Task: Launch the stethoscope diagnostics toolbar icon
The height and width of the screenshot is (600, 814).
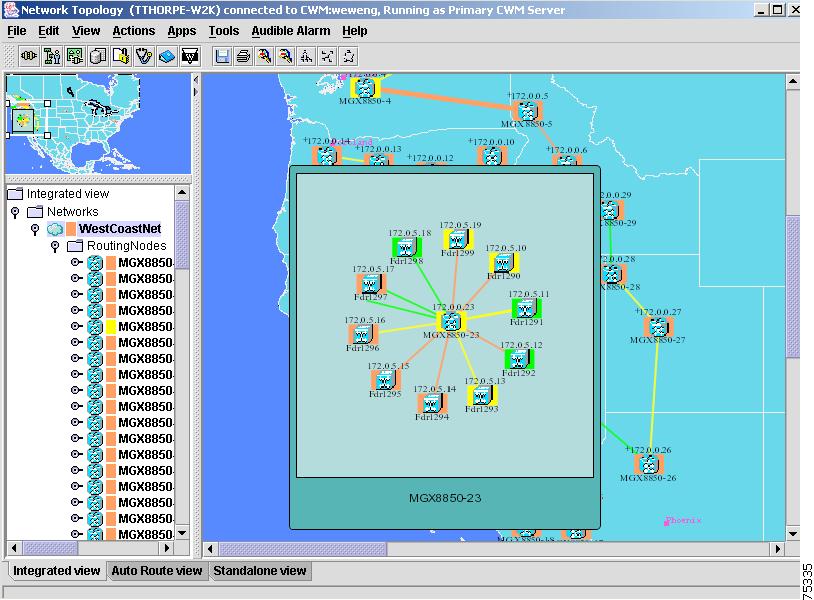Action: (144, 56)
